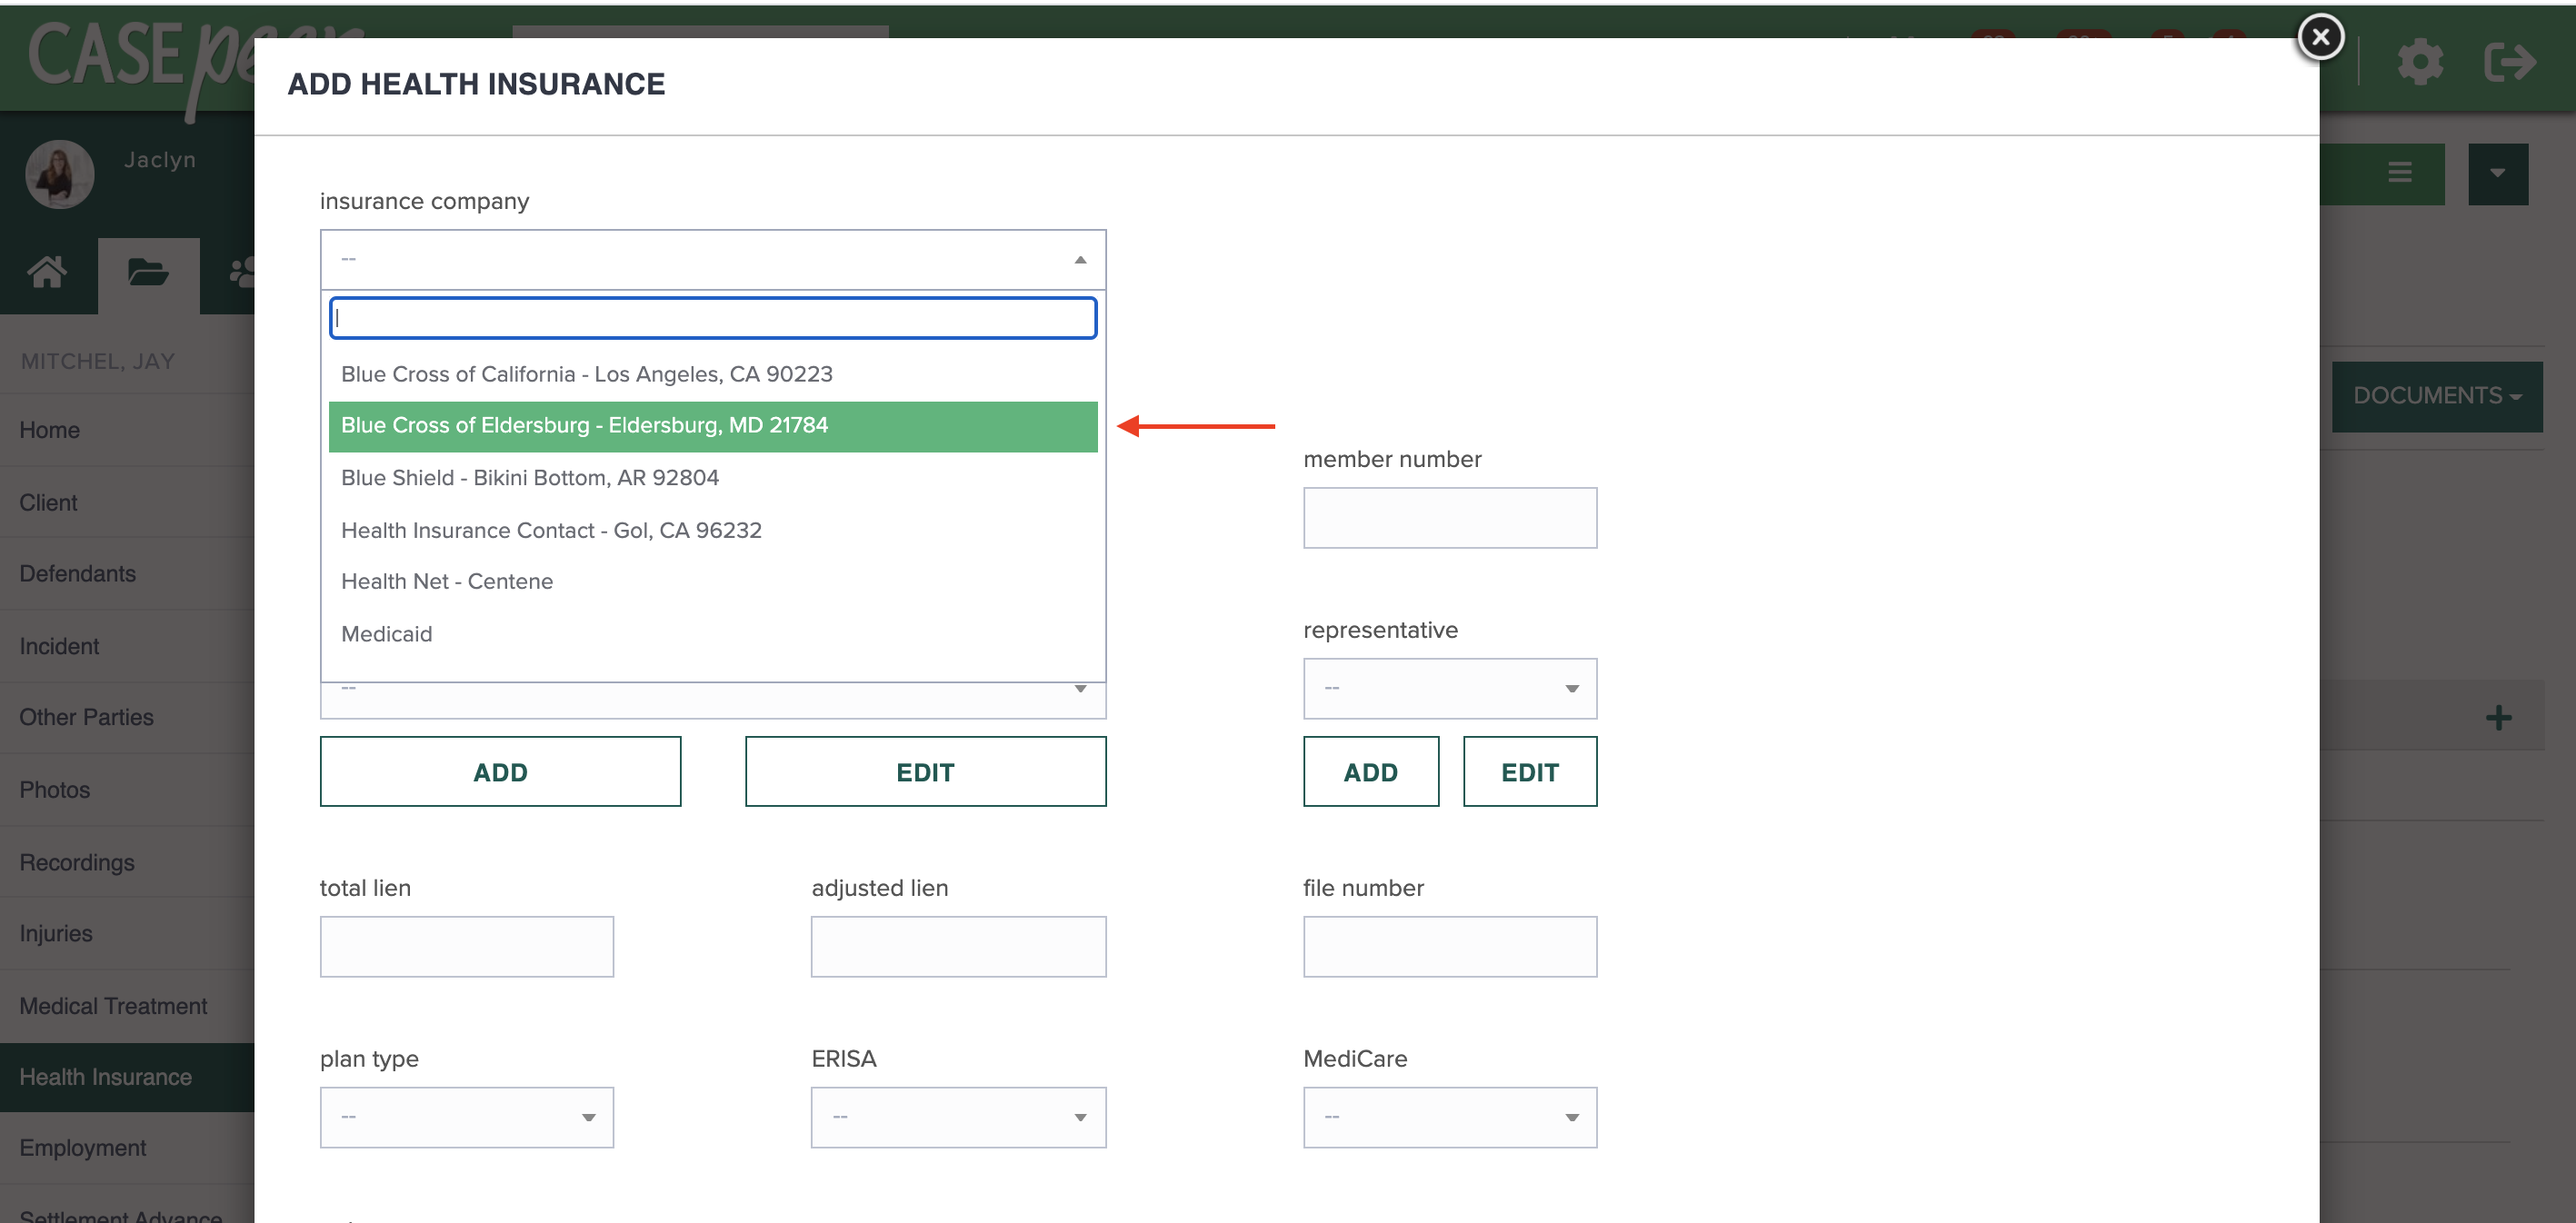Select Blue Cross of Eldersburg option
This screenshot has height=1223, width=2576.
coord(712,426)
